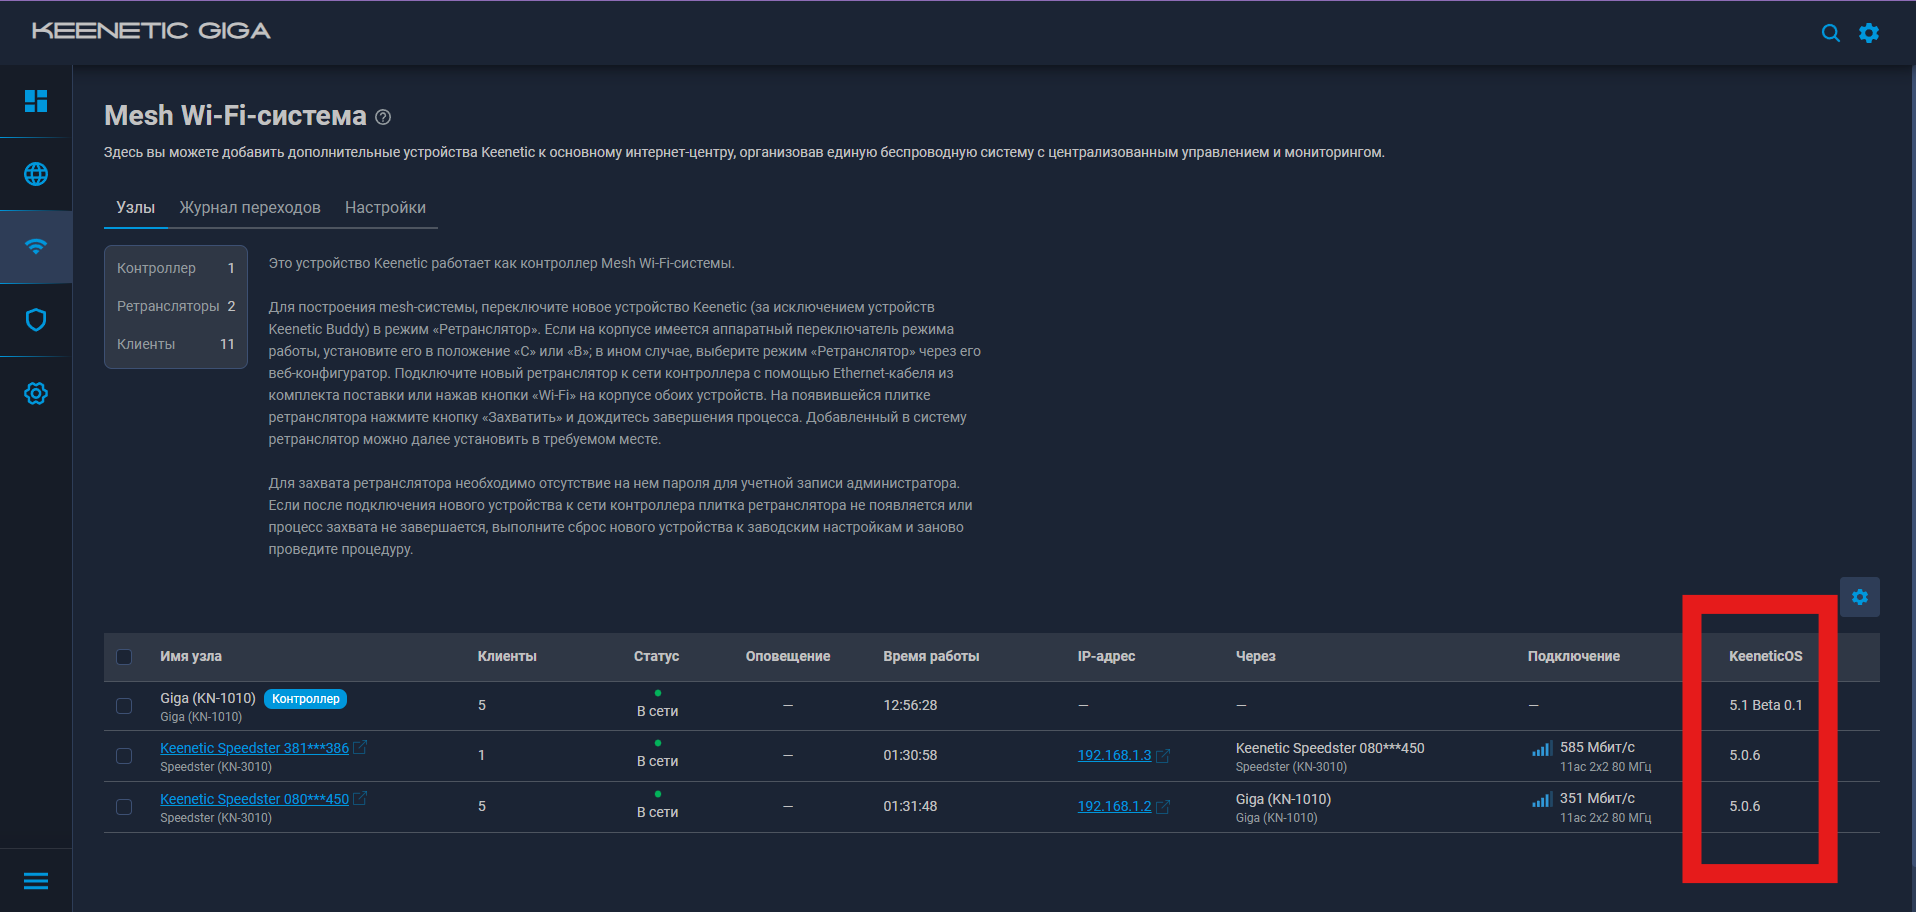Image resolution: width=1916 pixels, height=912 pixels.
Task: Open the dashboard tiles icon in sidebar
Action: [x=36, y=101]
